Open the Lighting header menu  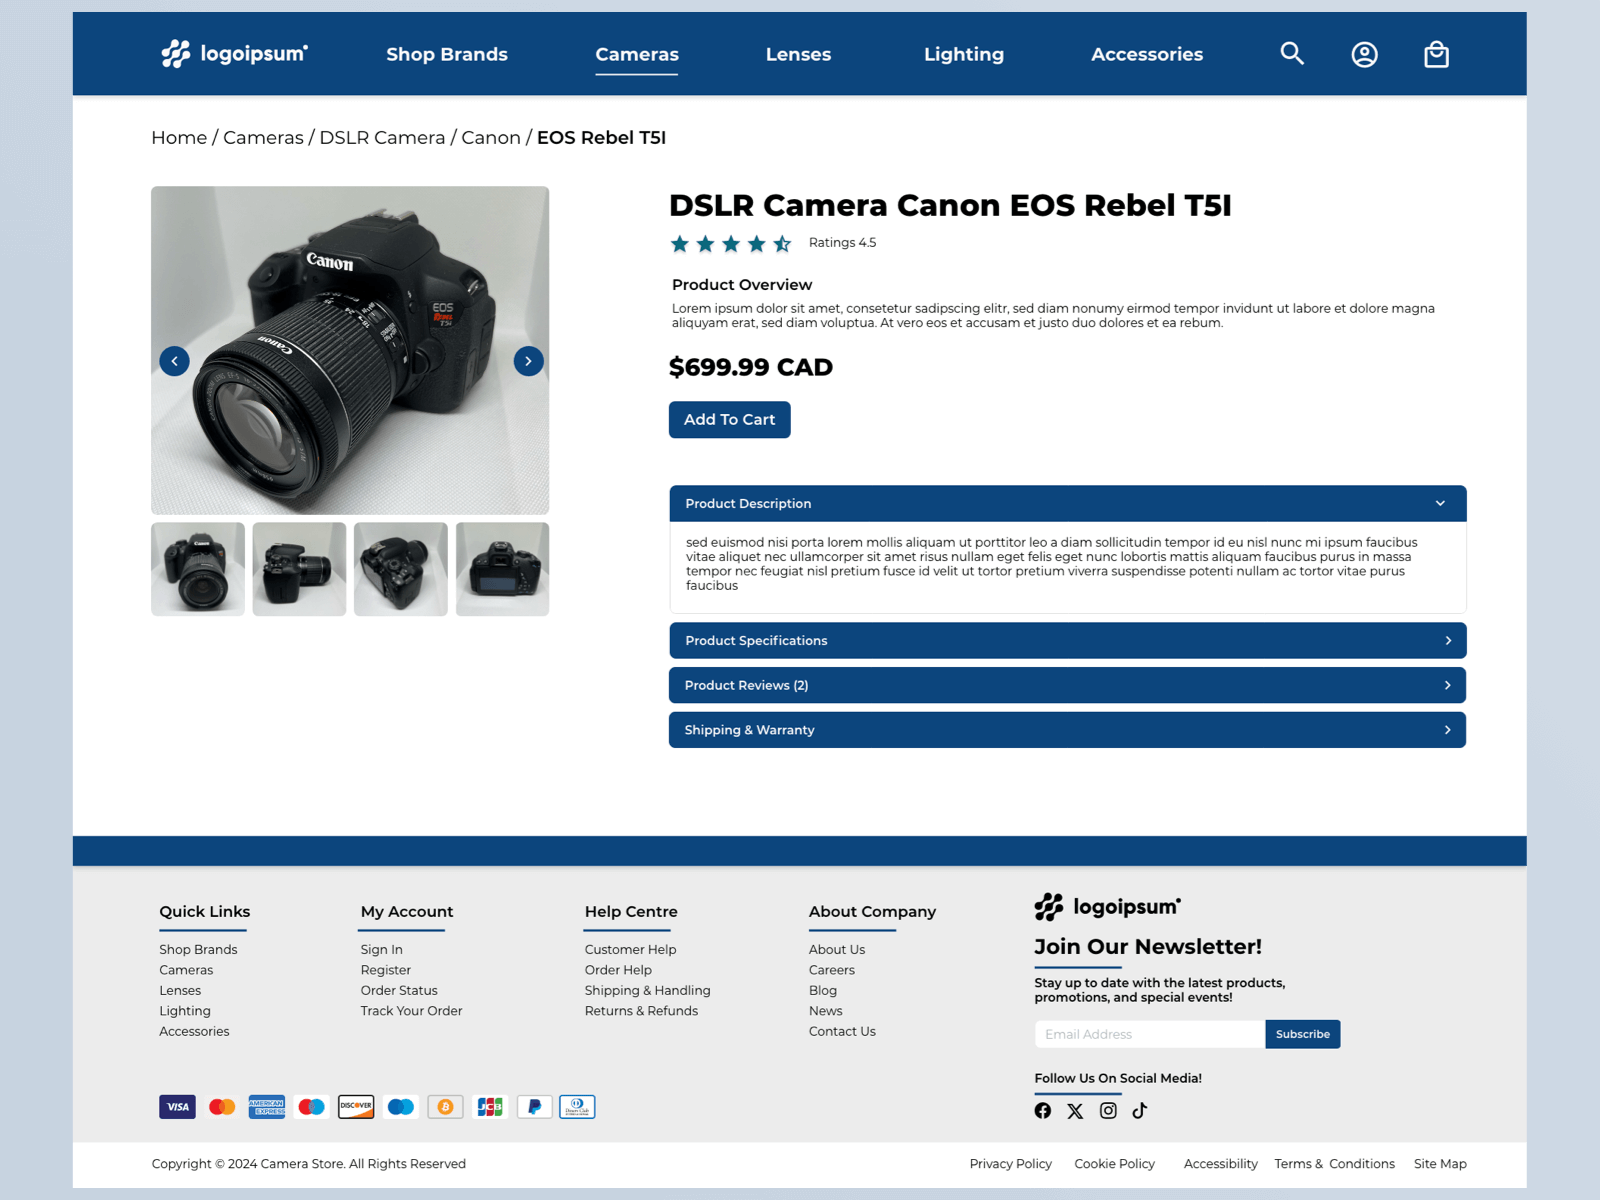coord(964,54)
